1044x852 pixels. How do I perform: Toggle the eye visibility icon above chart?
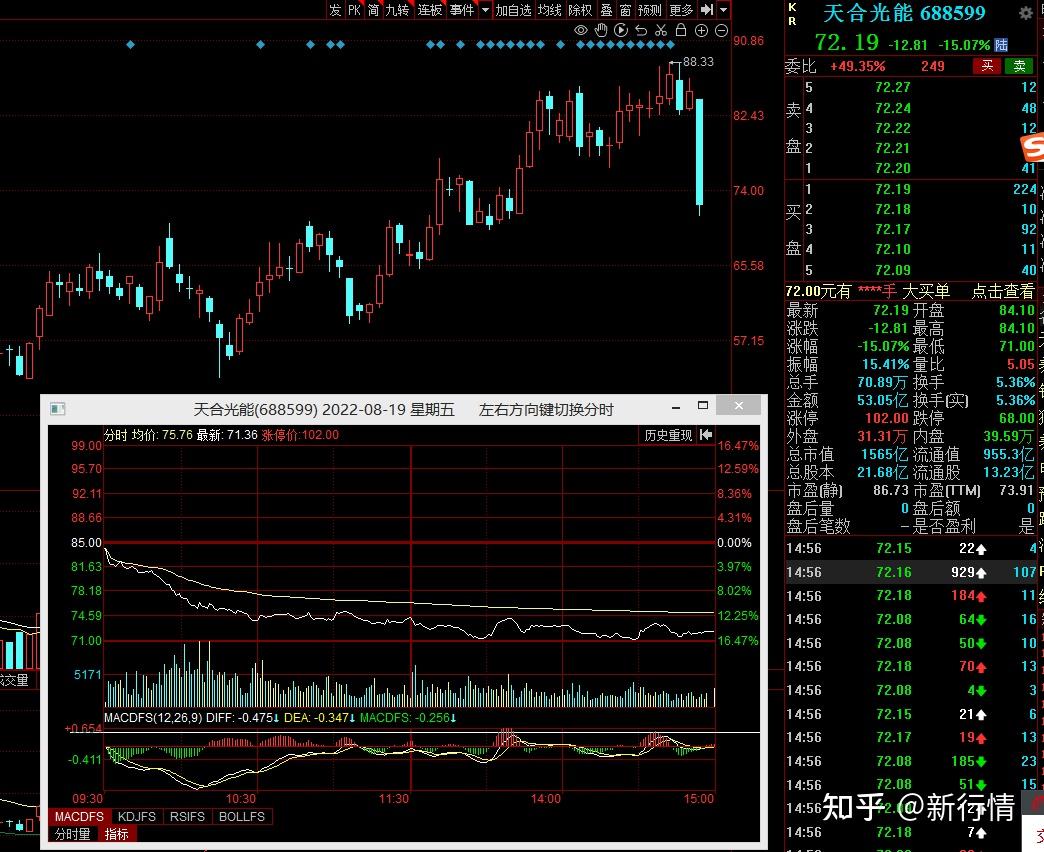click(581, 31)
